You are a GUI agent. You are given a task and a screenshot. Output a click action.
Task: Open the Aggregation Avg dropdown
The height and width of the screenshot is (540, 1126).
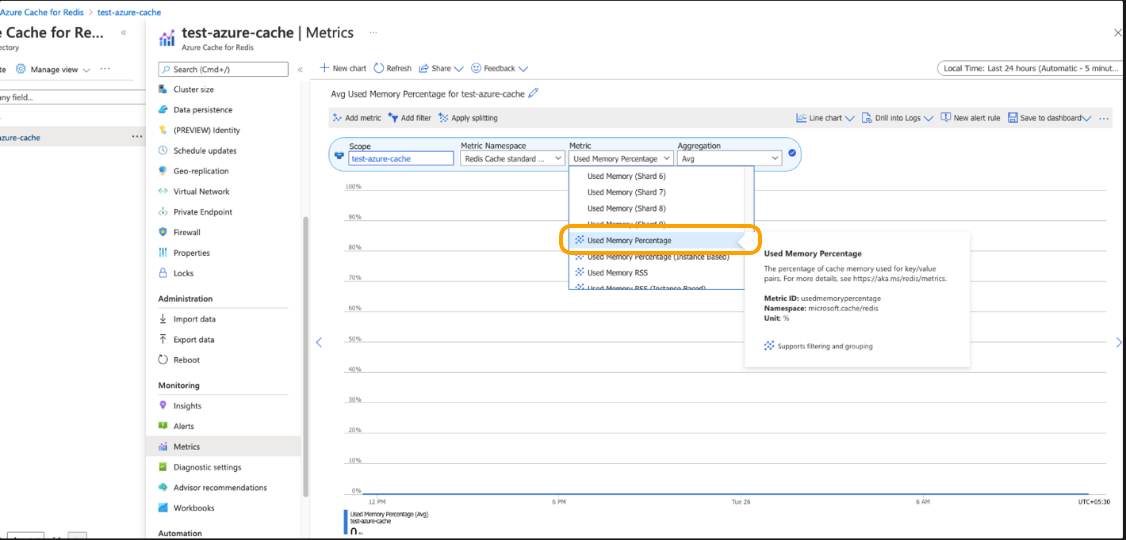point(730,159)
